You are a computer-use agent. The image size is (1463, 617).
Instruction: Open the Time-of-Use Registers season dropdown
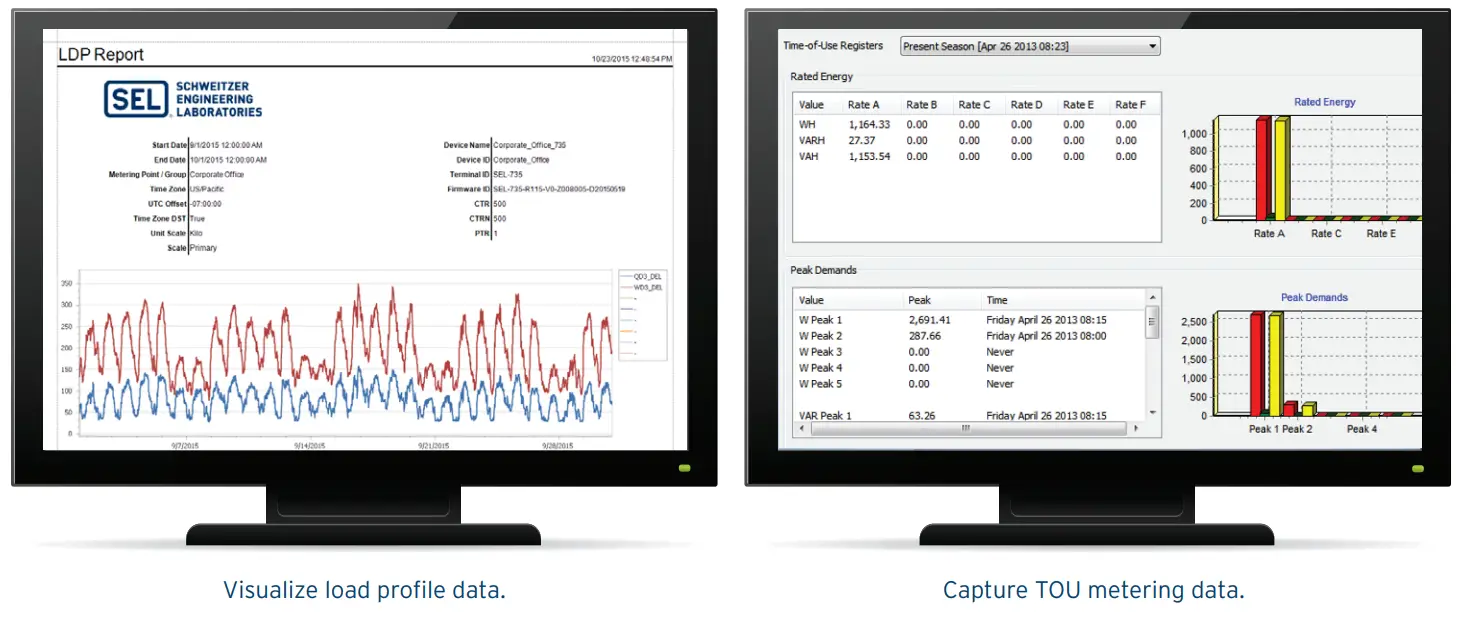click(1028, 45)
